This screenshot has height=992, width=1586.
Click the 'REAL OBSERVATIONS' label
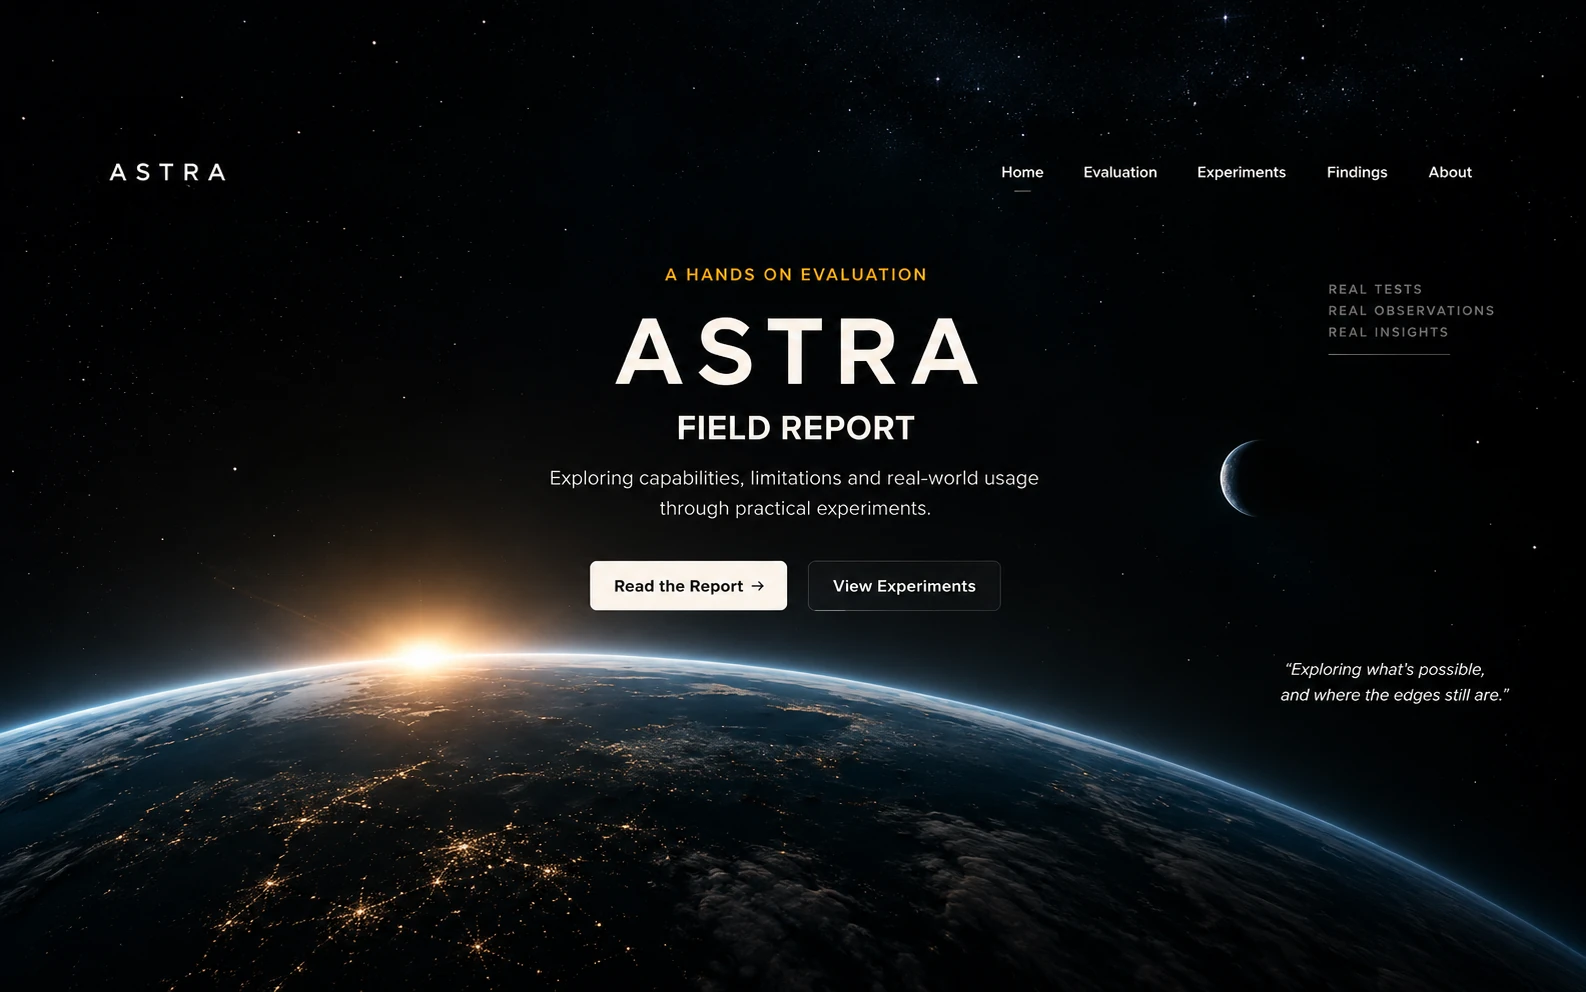1411,311
